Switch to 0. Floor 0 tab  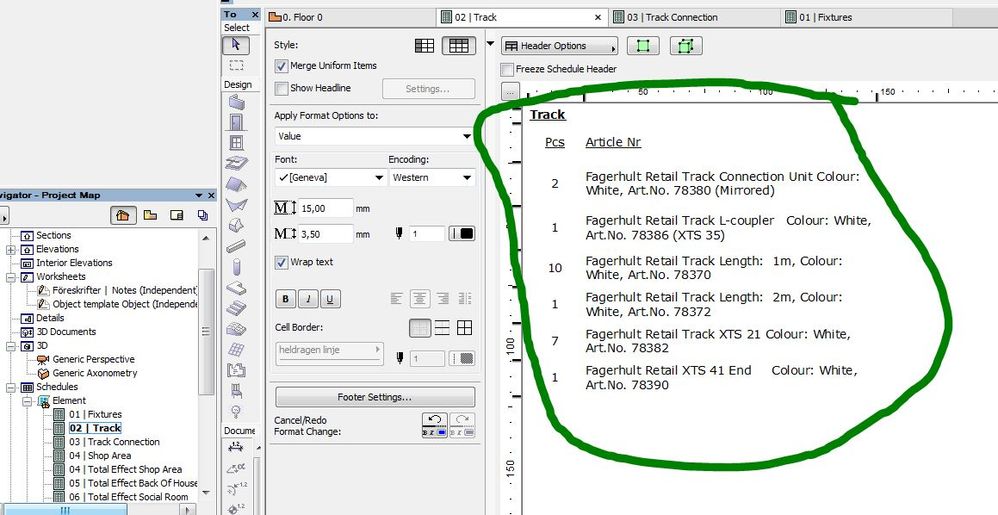350,18
